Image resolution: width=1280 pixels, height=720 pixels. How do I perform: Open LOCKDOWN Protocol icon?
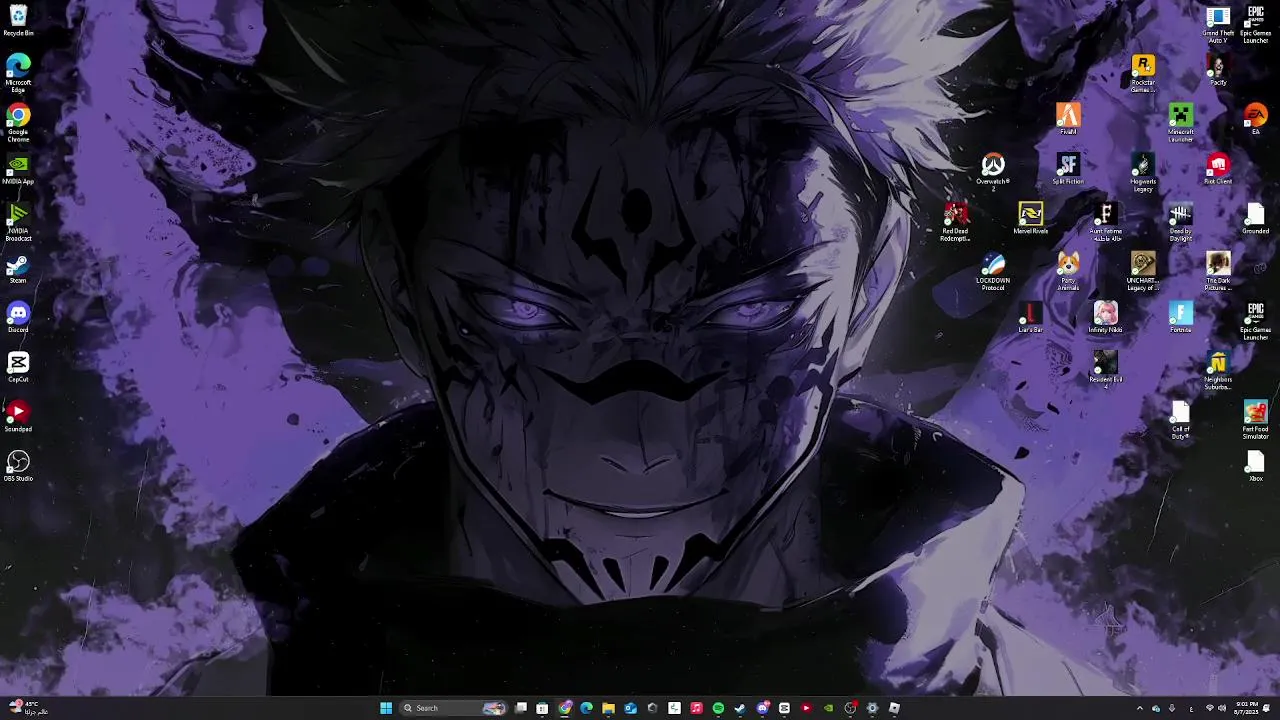coord(993,271)
